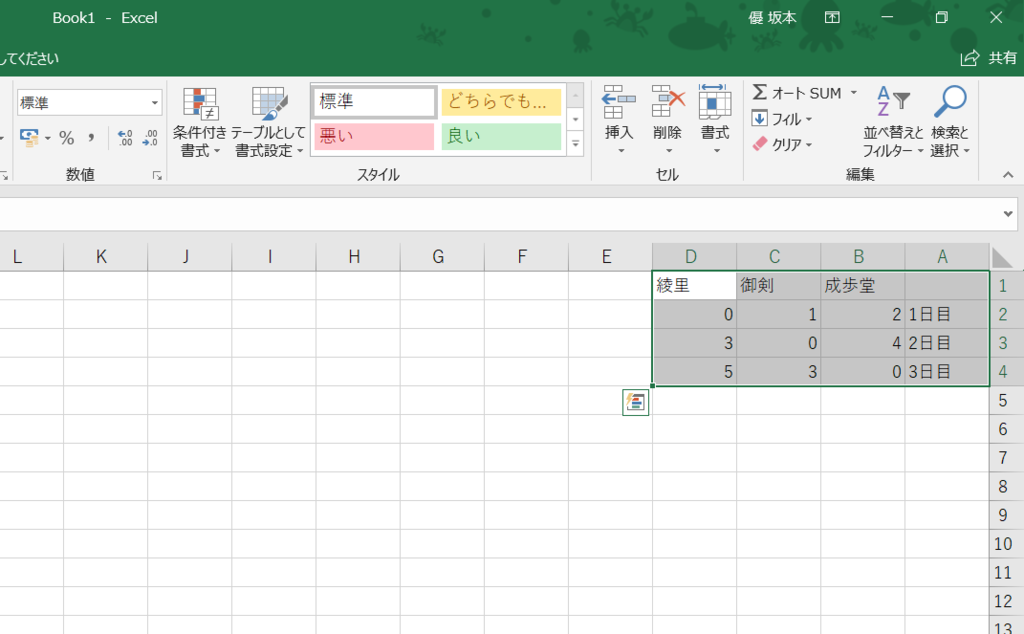Click the Share (共有) icon
Screen dimensions: 1024x634
click(x=970, y=58)
